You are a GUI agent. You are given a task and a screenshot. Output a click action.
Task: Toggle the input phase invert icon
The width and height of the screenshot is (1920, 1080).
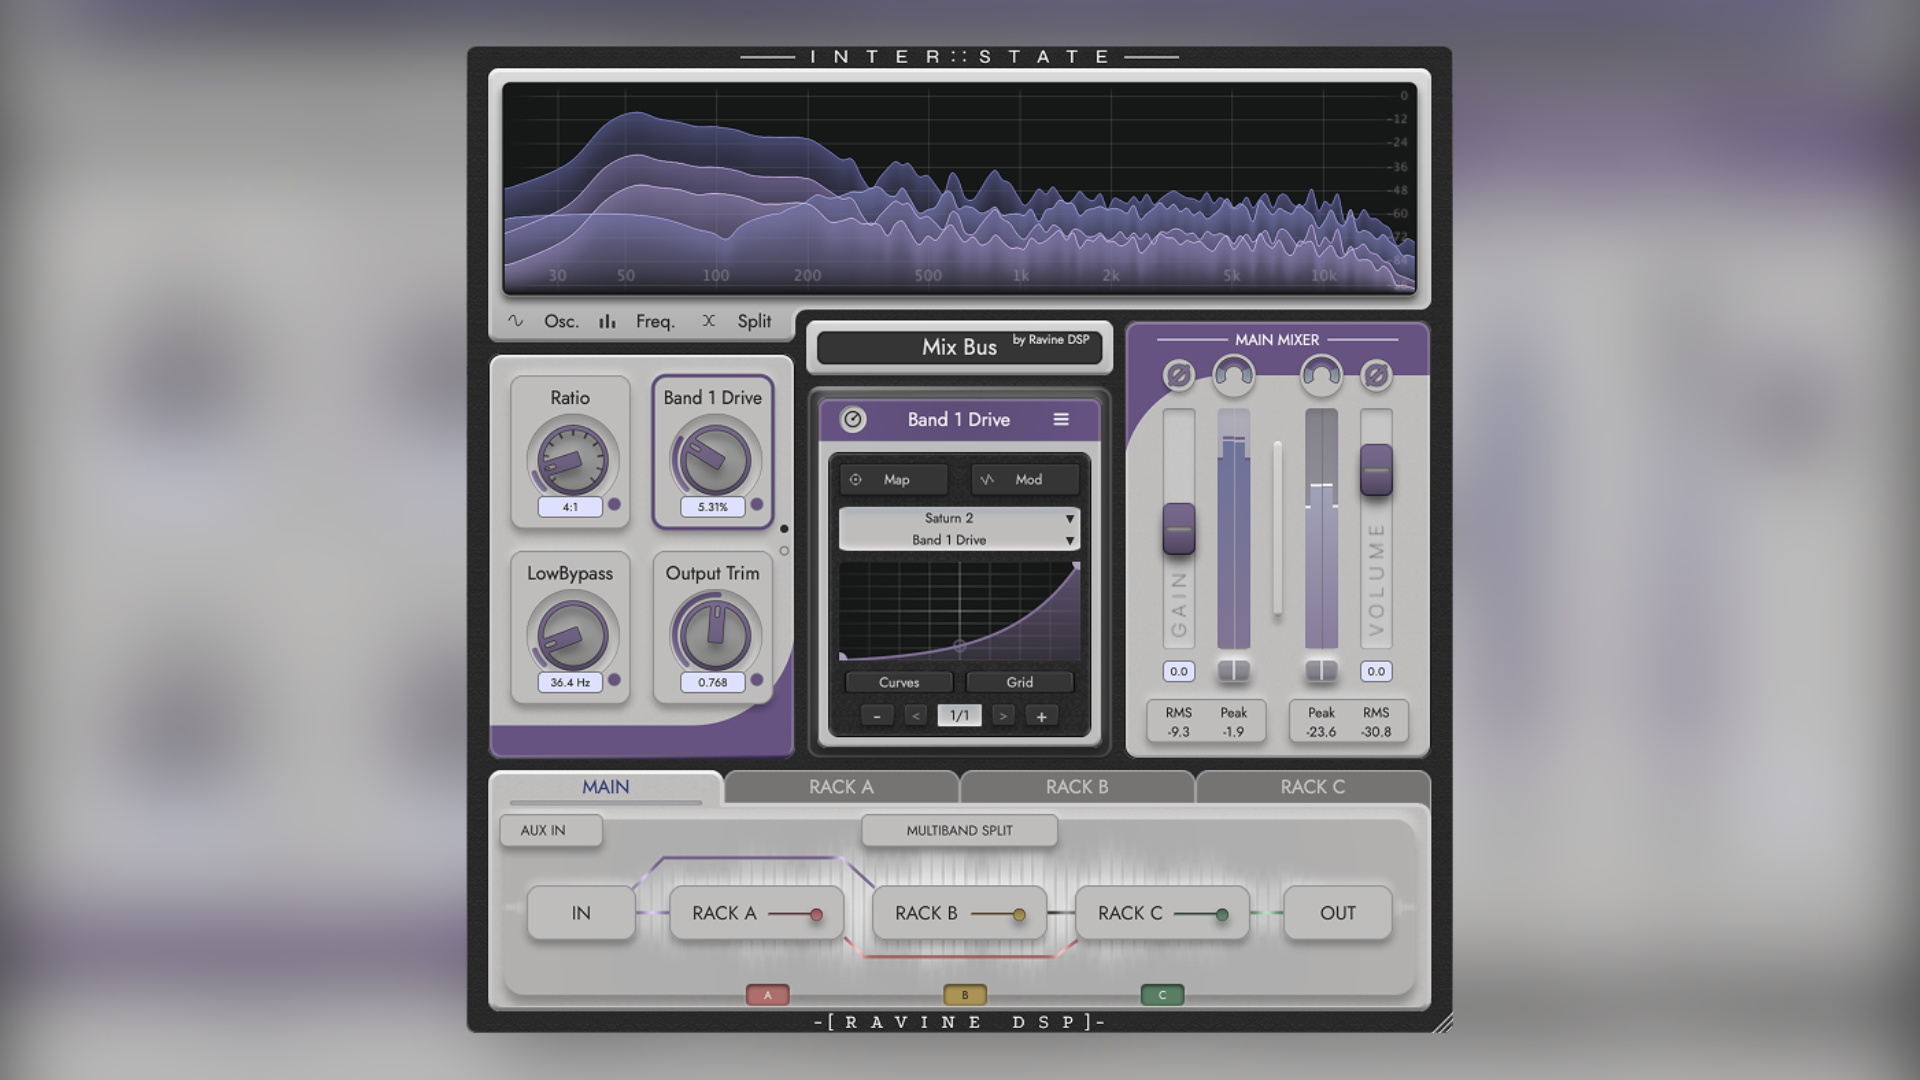point(1179,376)
